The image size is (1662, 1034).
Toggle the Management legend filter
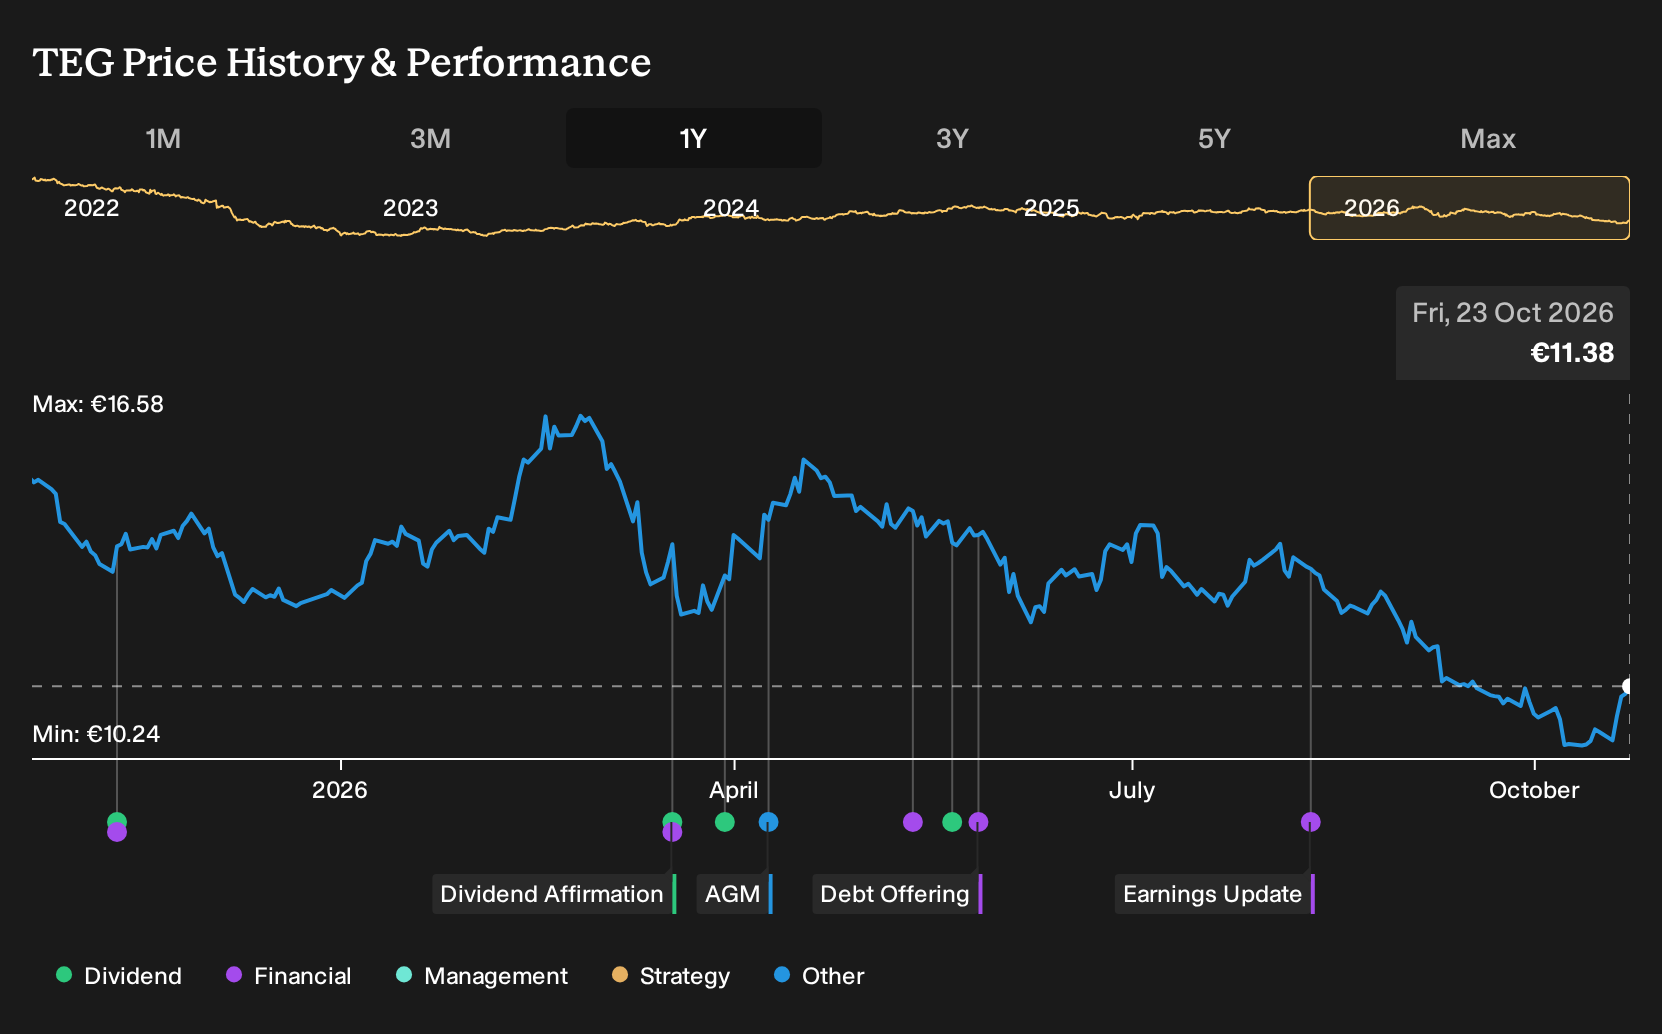(482, 976)
